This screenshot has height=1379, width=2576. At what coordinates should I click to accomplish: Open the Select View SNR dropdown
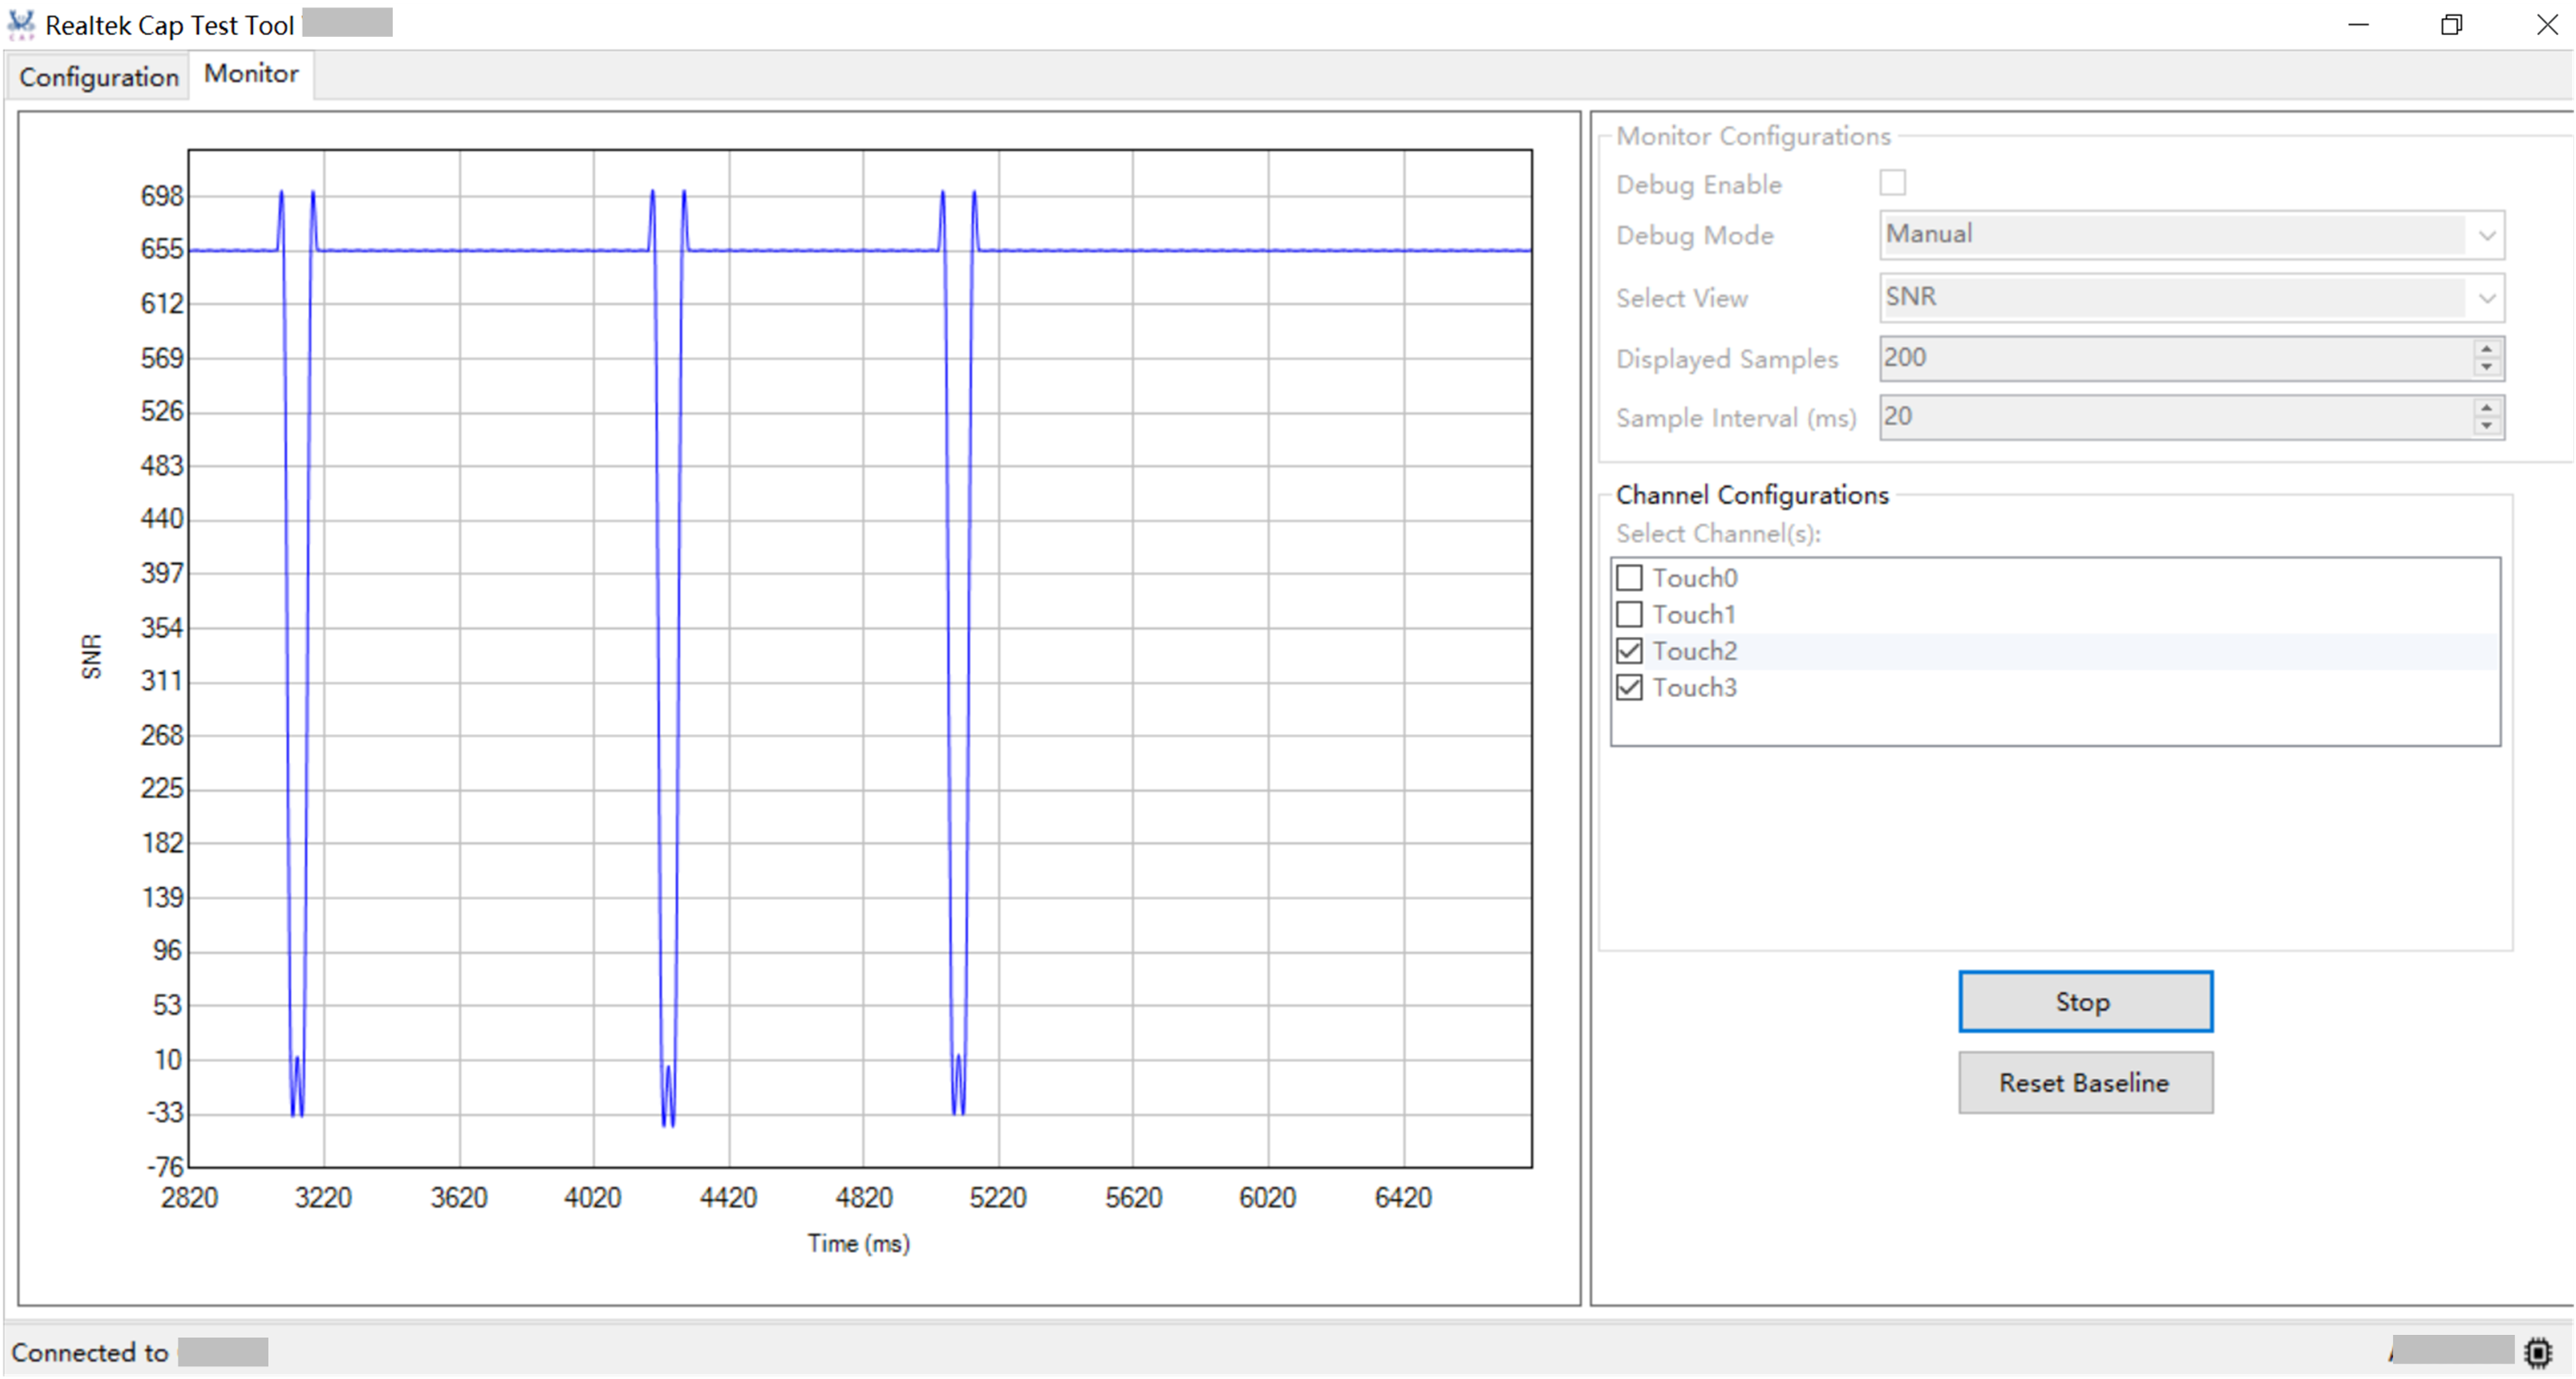tap(2191, 298)
